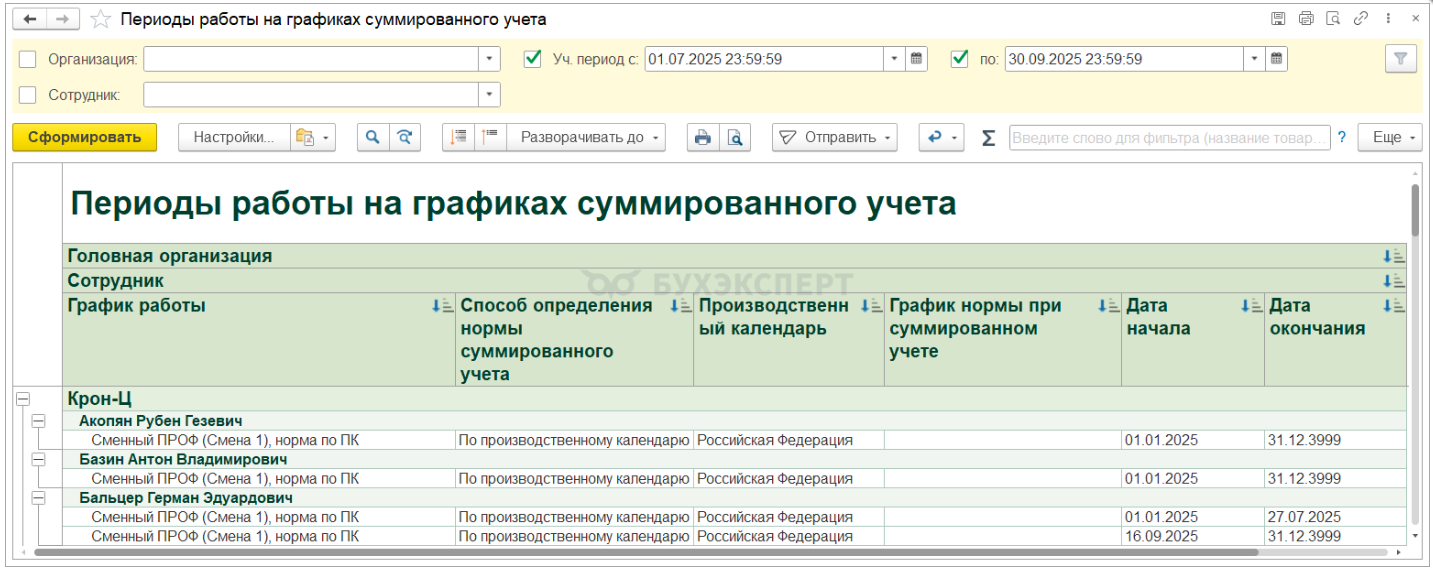The height and width of the screenshot is (570, 1433).
Task: Open the 'Разворачивать до' dropdown
Action: pyautogui.click(x=586, y=138)
